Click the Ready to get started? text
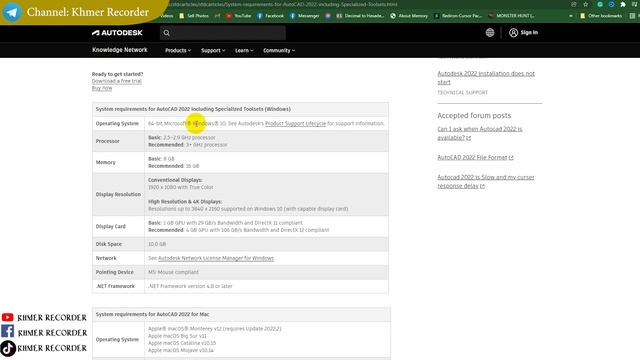This screenshot has width=640, height=360. [x=118, y=74]
